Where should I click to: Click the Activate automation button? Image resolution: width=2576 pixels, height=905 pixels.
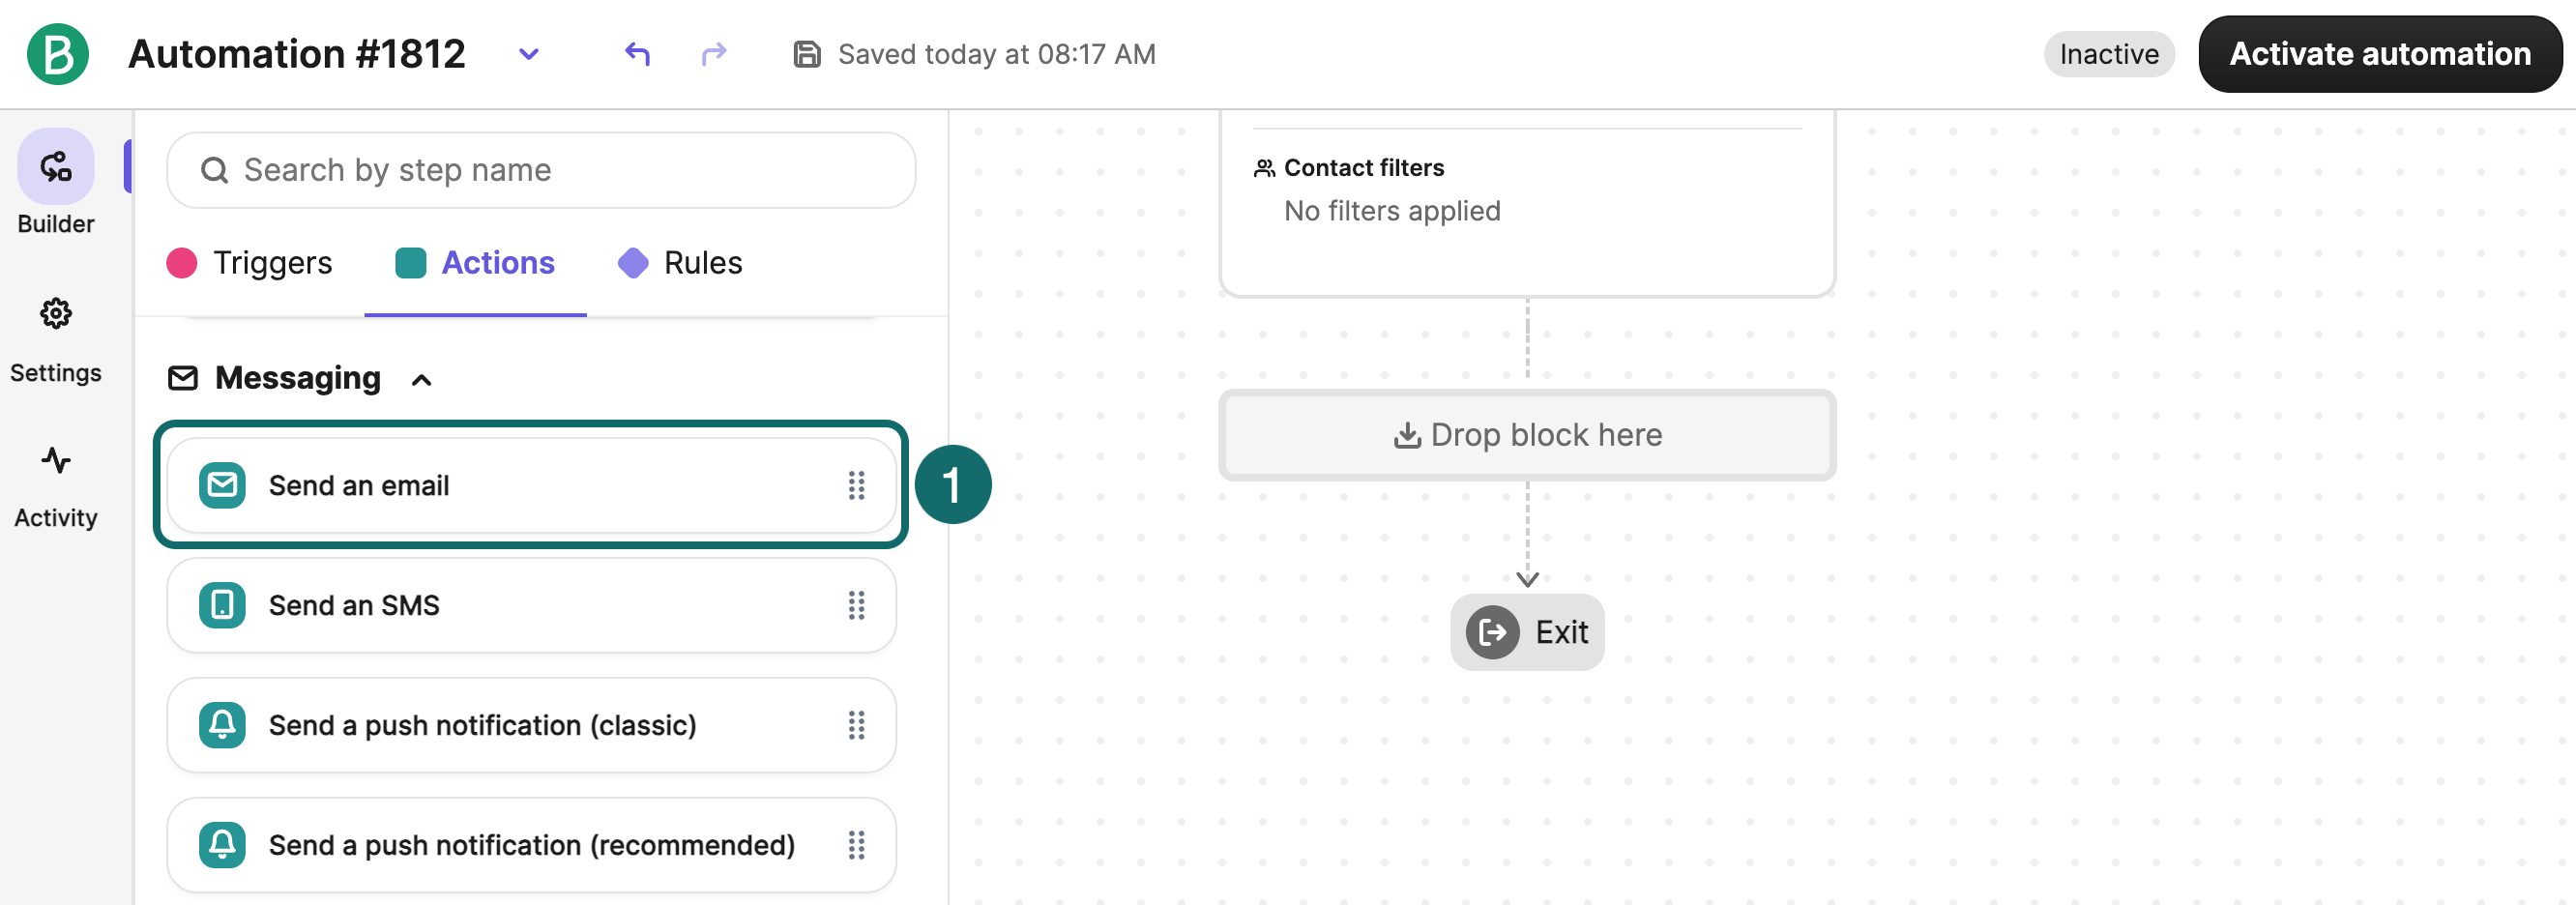2380,54
